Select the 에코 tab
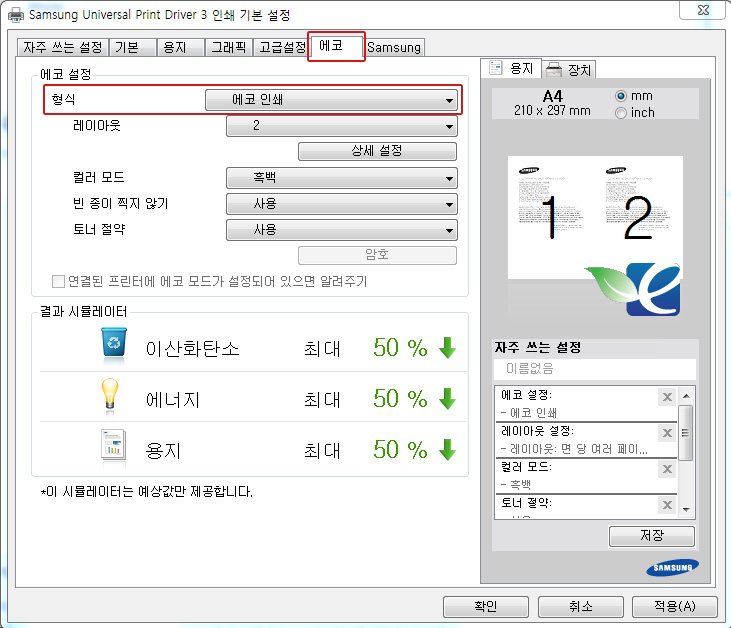This screenshot has width=731, height=628. (x=336, y=46)
